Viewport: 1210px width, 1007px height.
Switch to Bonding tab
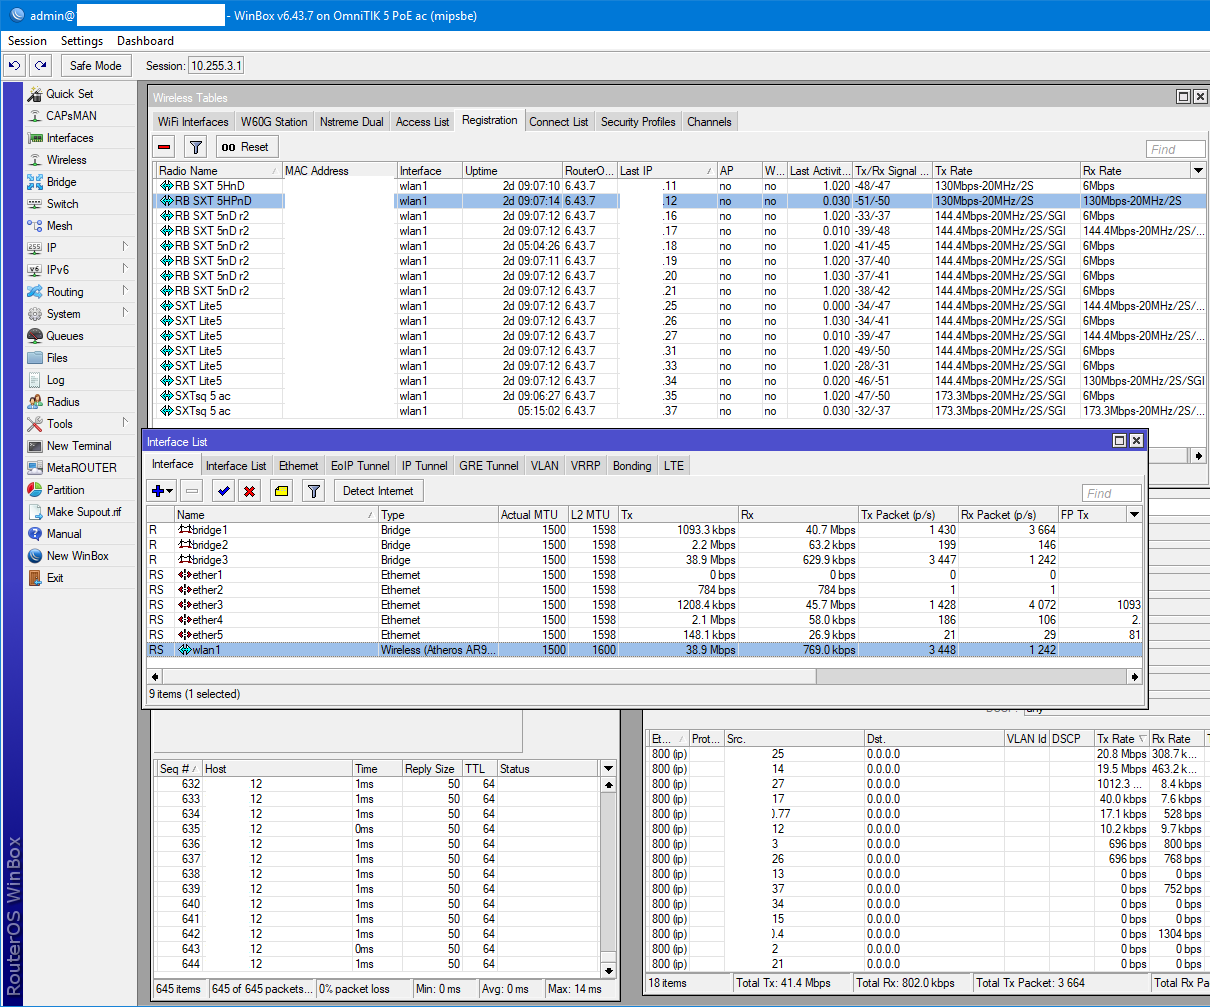coord(632,466)
